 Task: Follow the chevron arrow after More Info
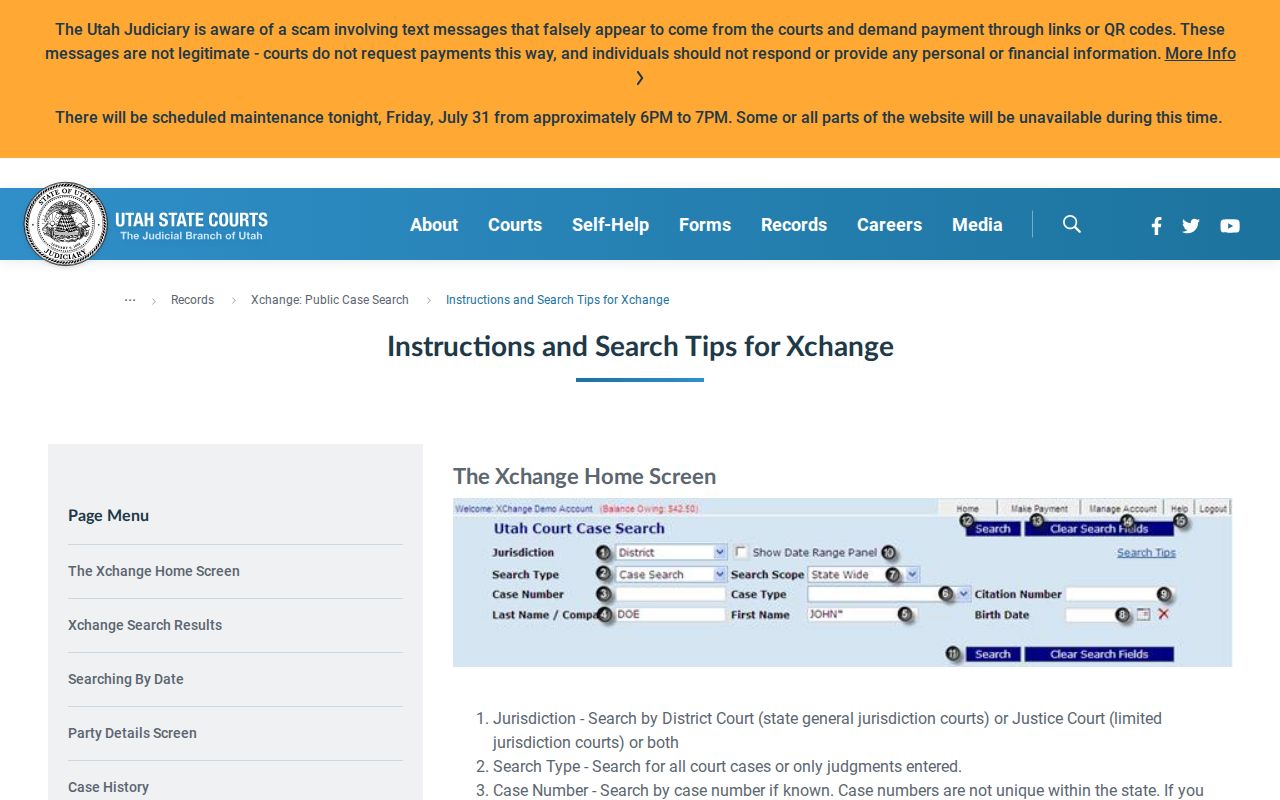tap(640, 78)
